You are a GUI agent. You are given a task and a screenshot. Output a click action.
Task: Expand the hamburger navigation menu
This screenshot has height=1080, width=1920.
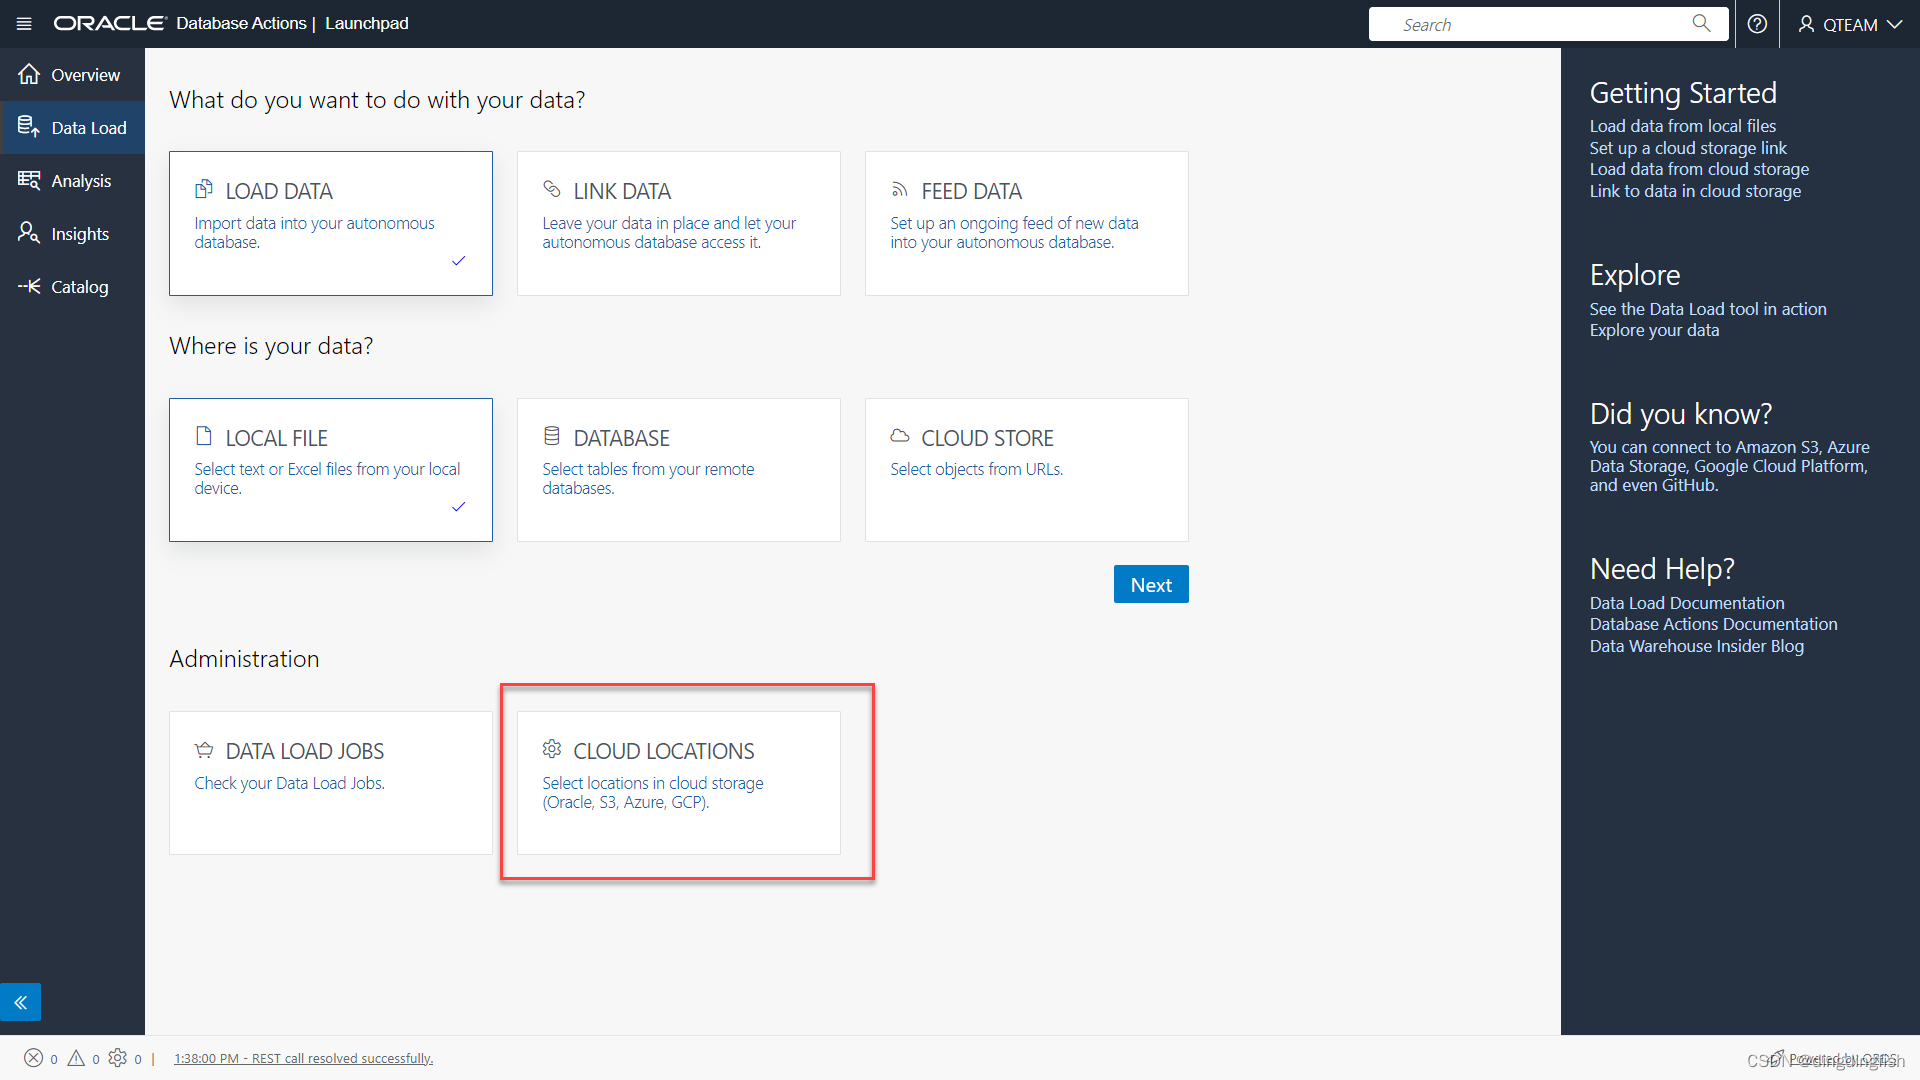[23, 23]
